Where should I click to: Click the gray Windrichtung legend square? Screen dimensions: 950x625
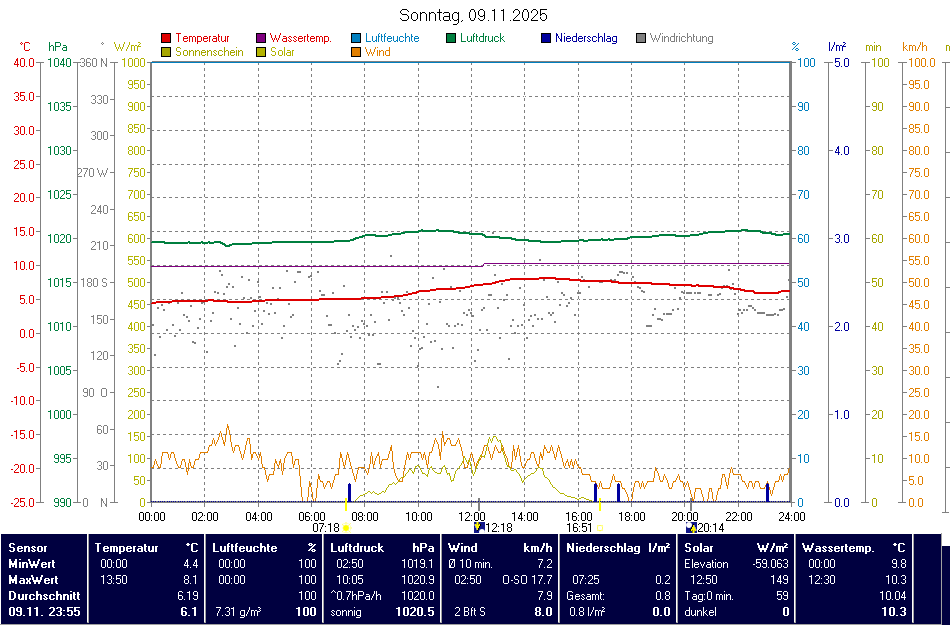coord(641,39)
